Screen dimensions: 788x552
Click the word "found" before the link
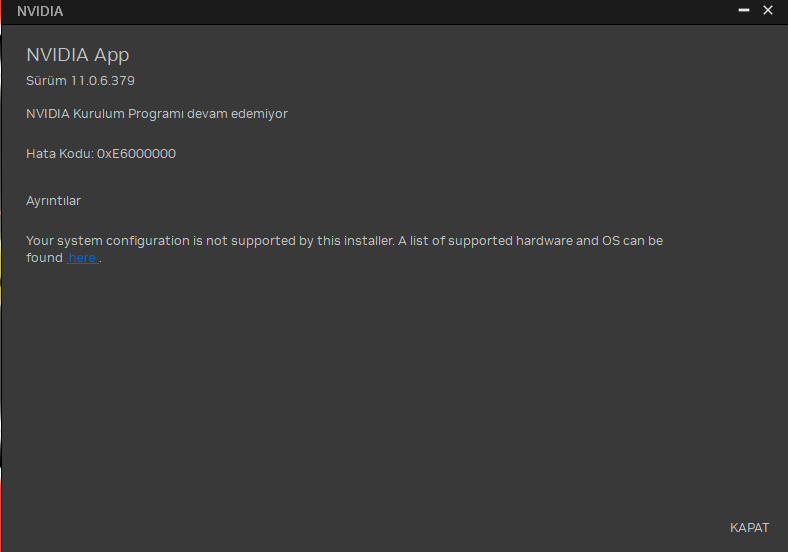tap(44, 258)
